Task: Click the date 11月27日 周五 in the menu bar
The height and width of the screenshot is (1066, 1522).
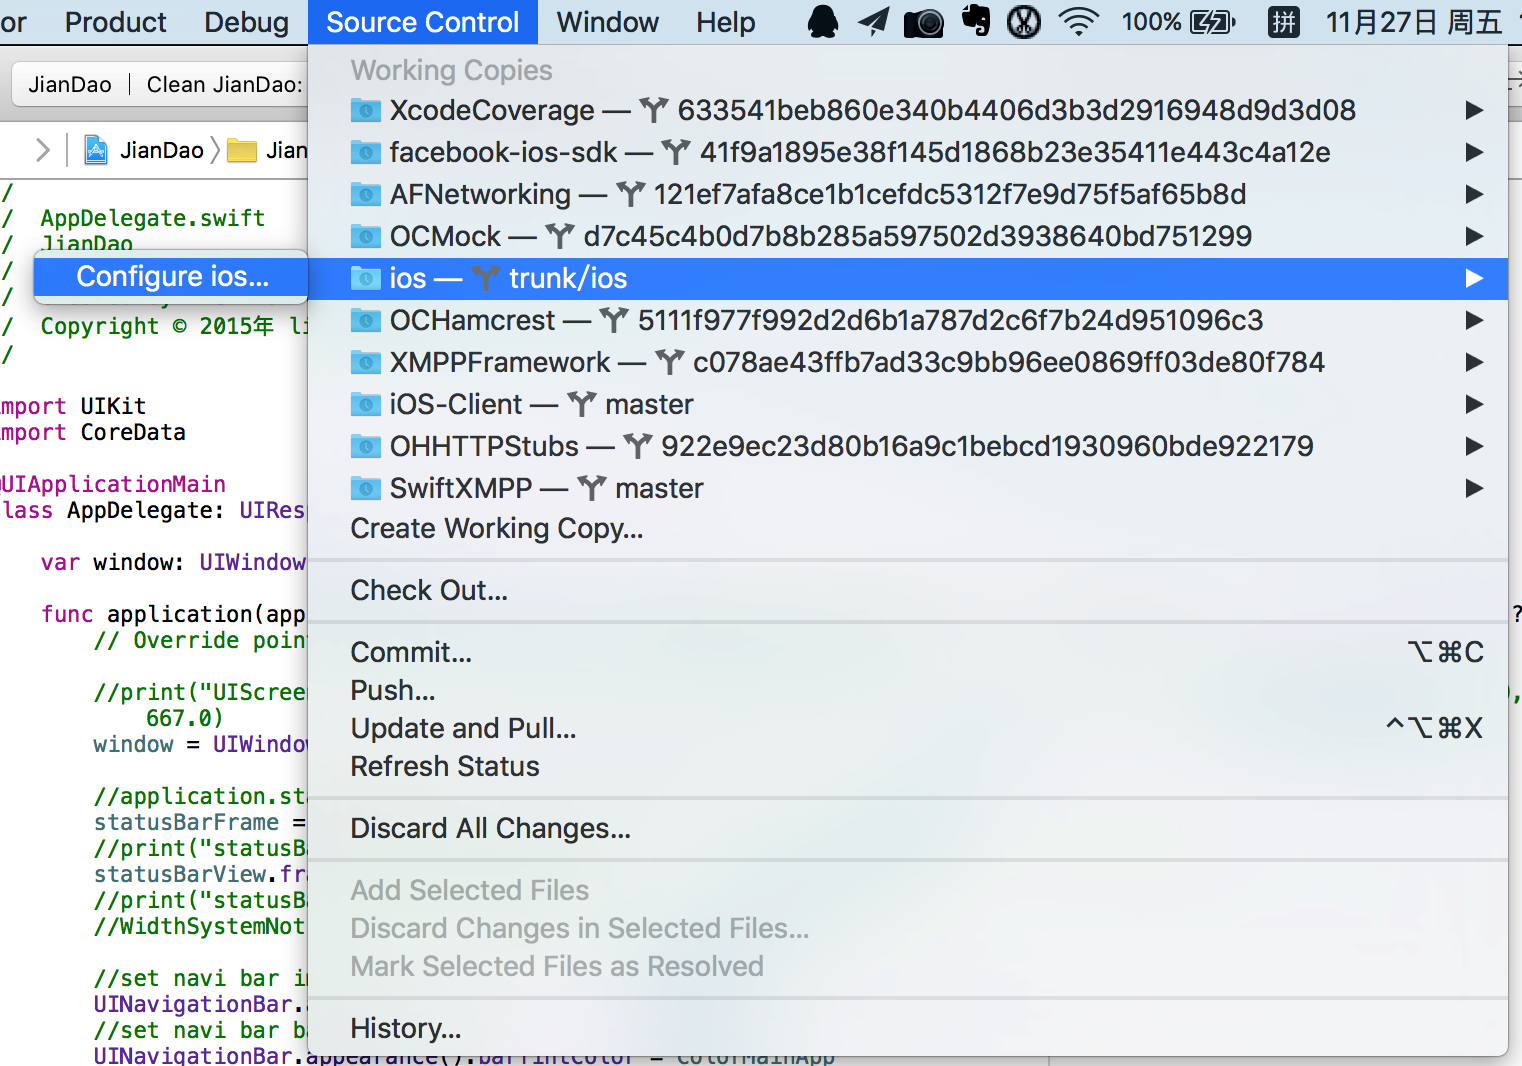Action: (x=1414, y=22)
